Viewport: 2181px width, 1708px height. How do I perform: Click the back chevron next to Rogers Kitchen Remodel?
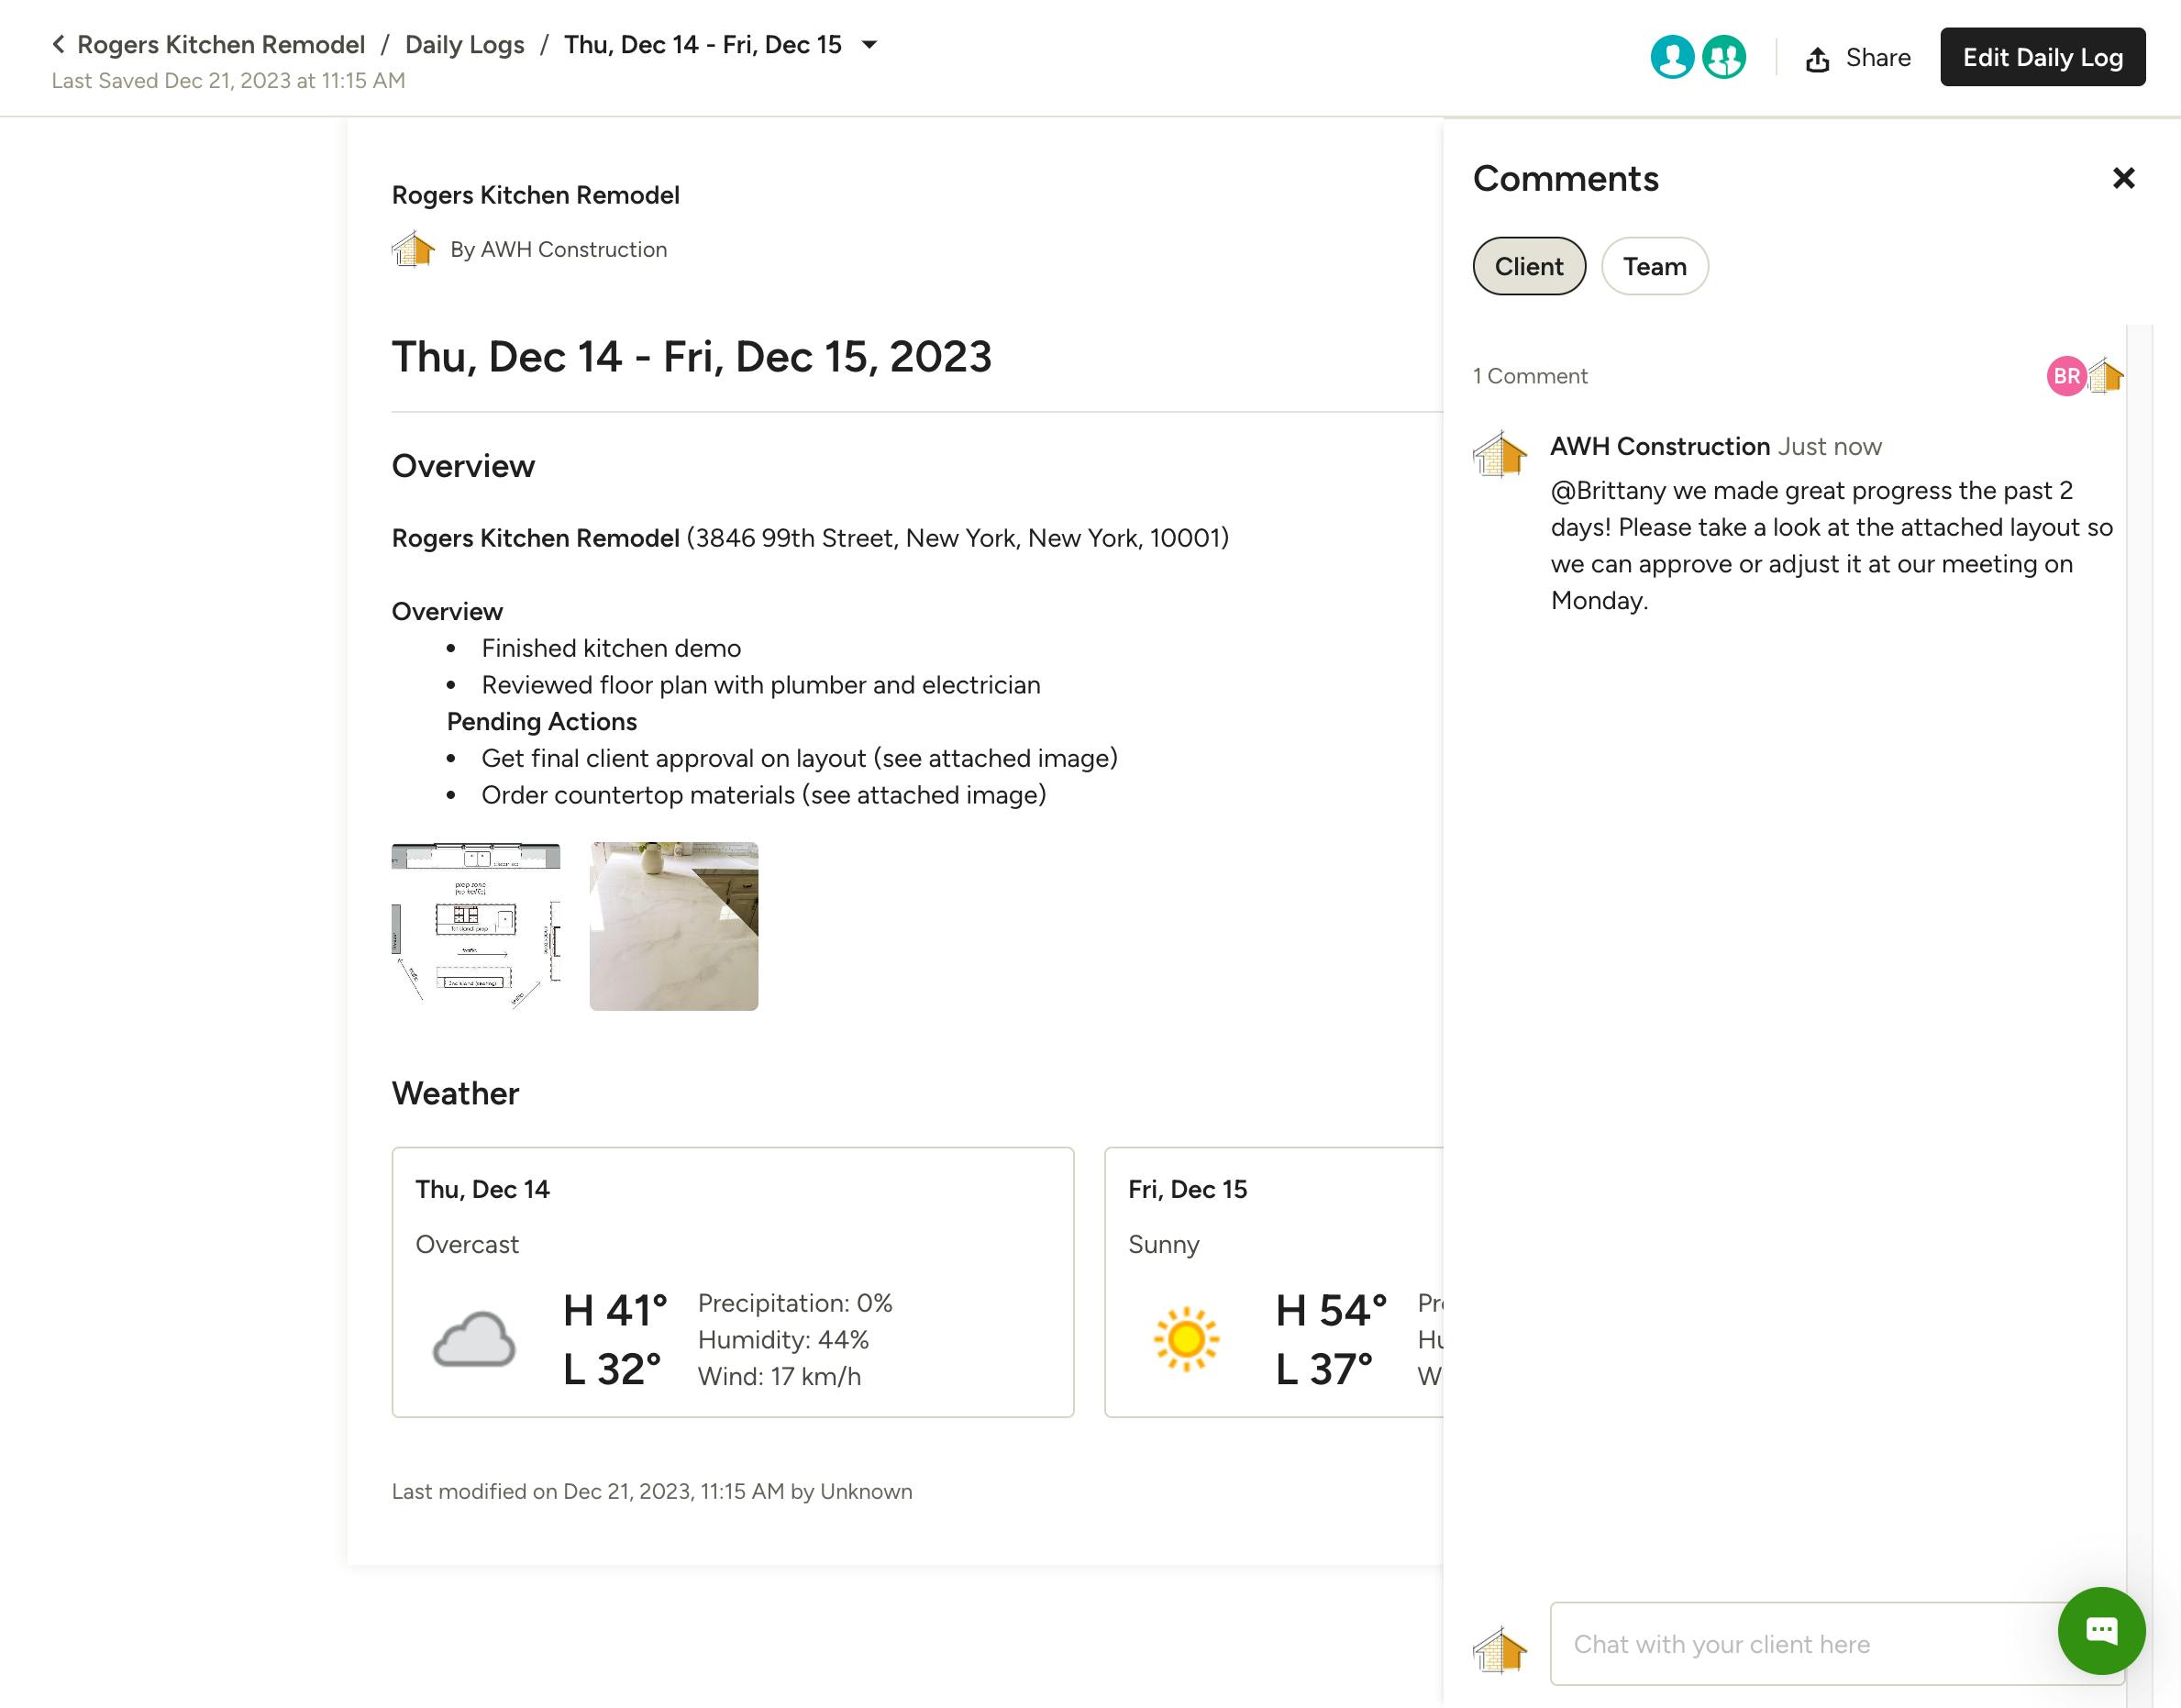pyautogui.click(x=59, y=44)
